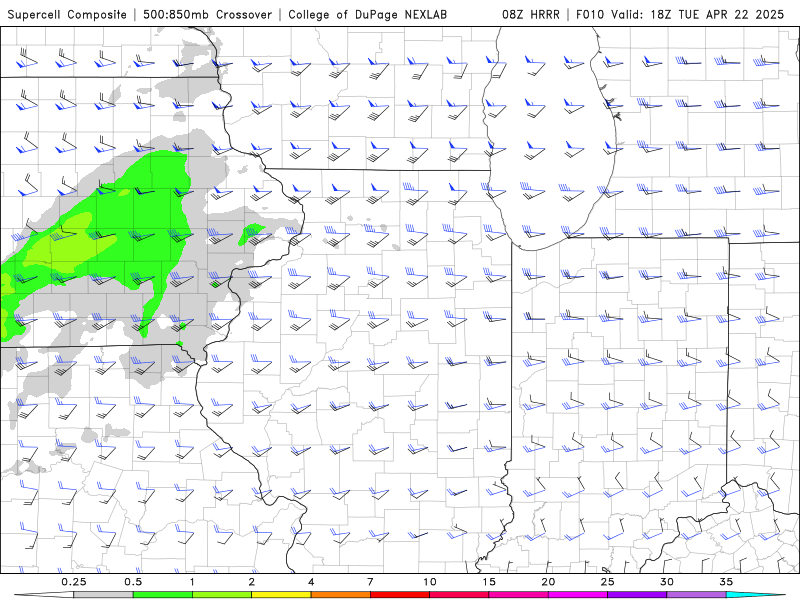This screenshot has height=600, width=800.
Task: Select the dark purple 25–30 colorbar segment
Action: tap(637, 595)
